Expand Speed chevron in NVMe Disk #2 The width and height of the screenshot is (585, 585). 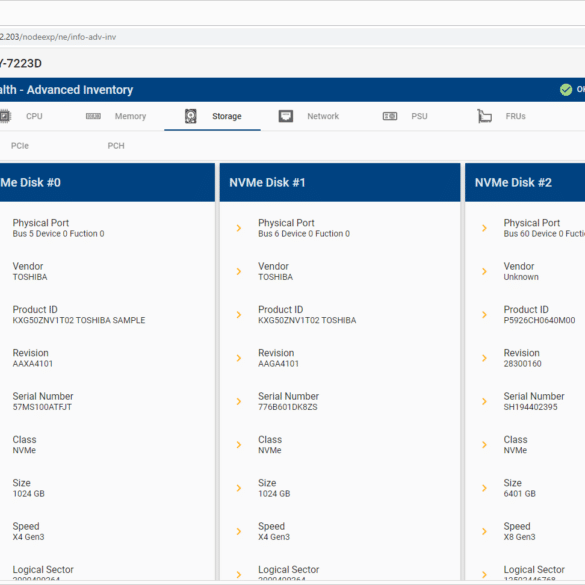(x=485, y=531)
